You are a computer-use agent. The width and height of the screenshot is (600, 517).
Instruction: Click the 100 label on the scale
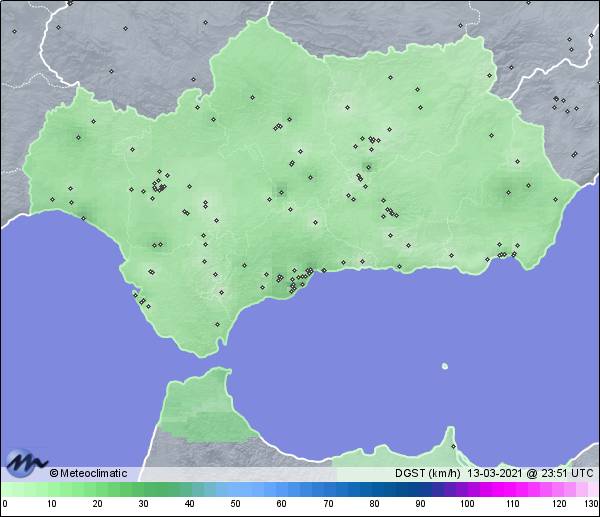coord(467,504)
